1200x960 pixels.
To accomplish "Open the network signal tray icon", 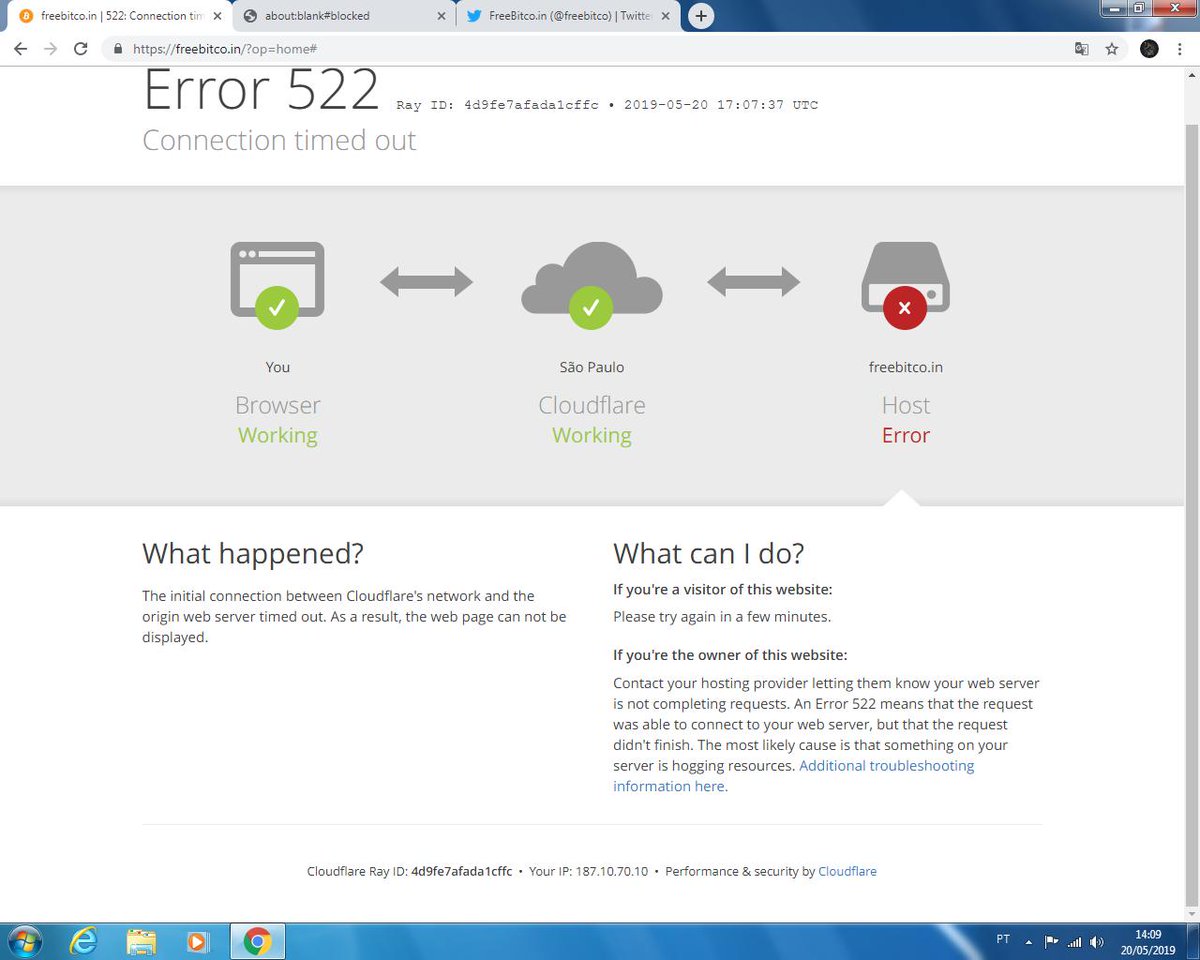I will tap(1075, 941).
